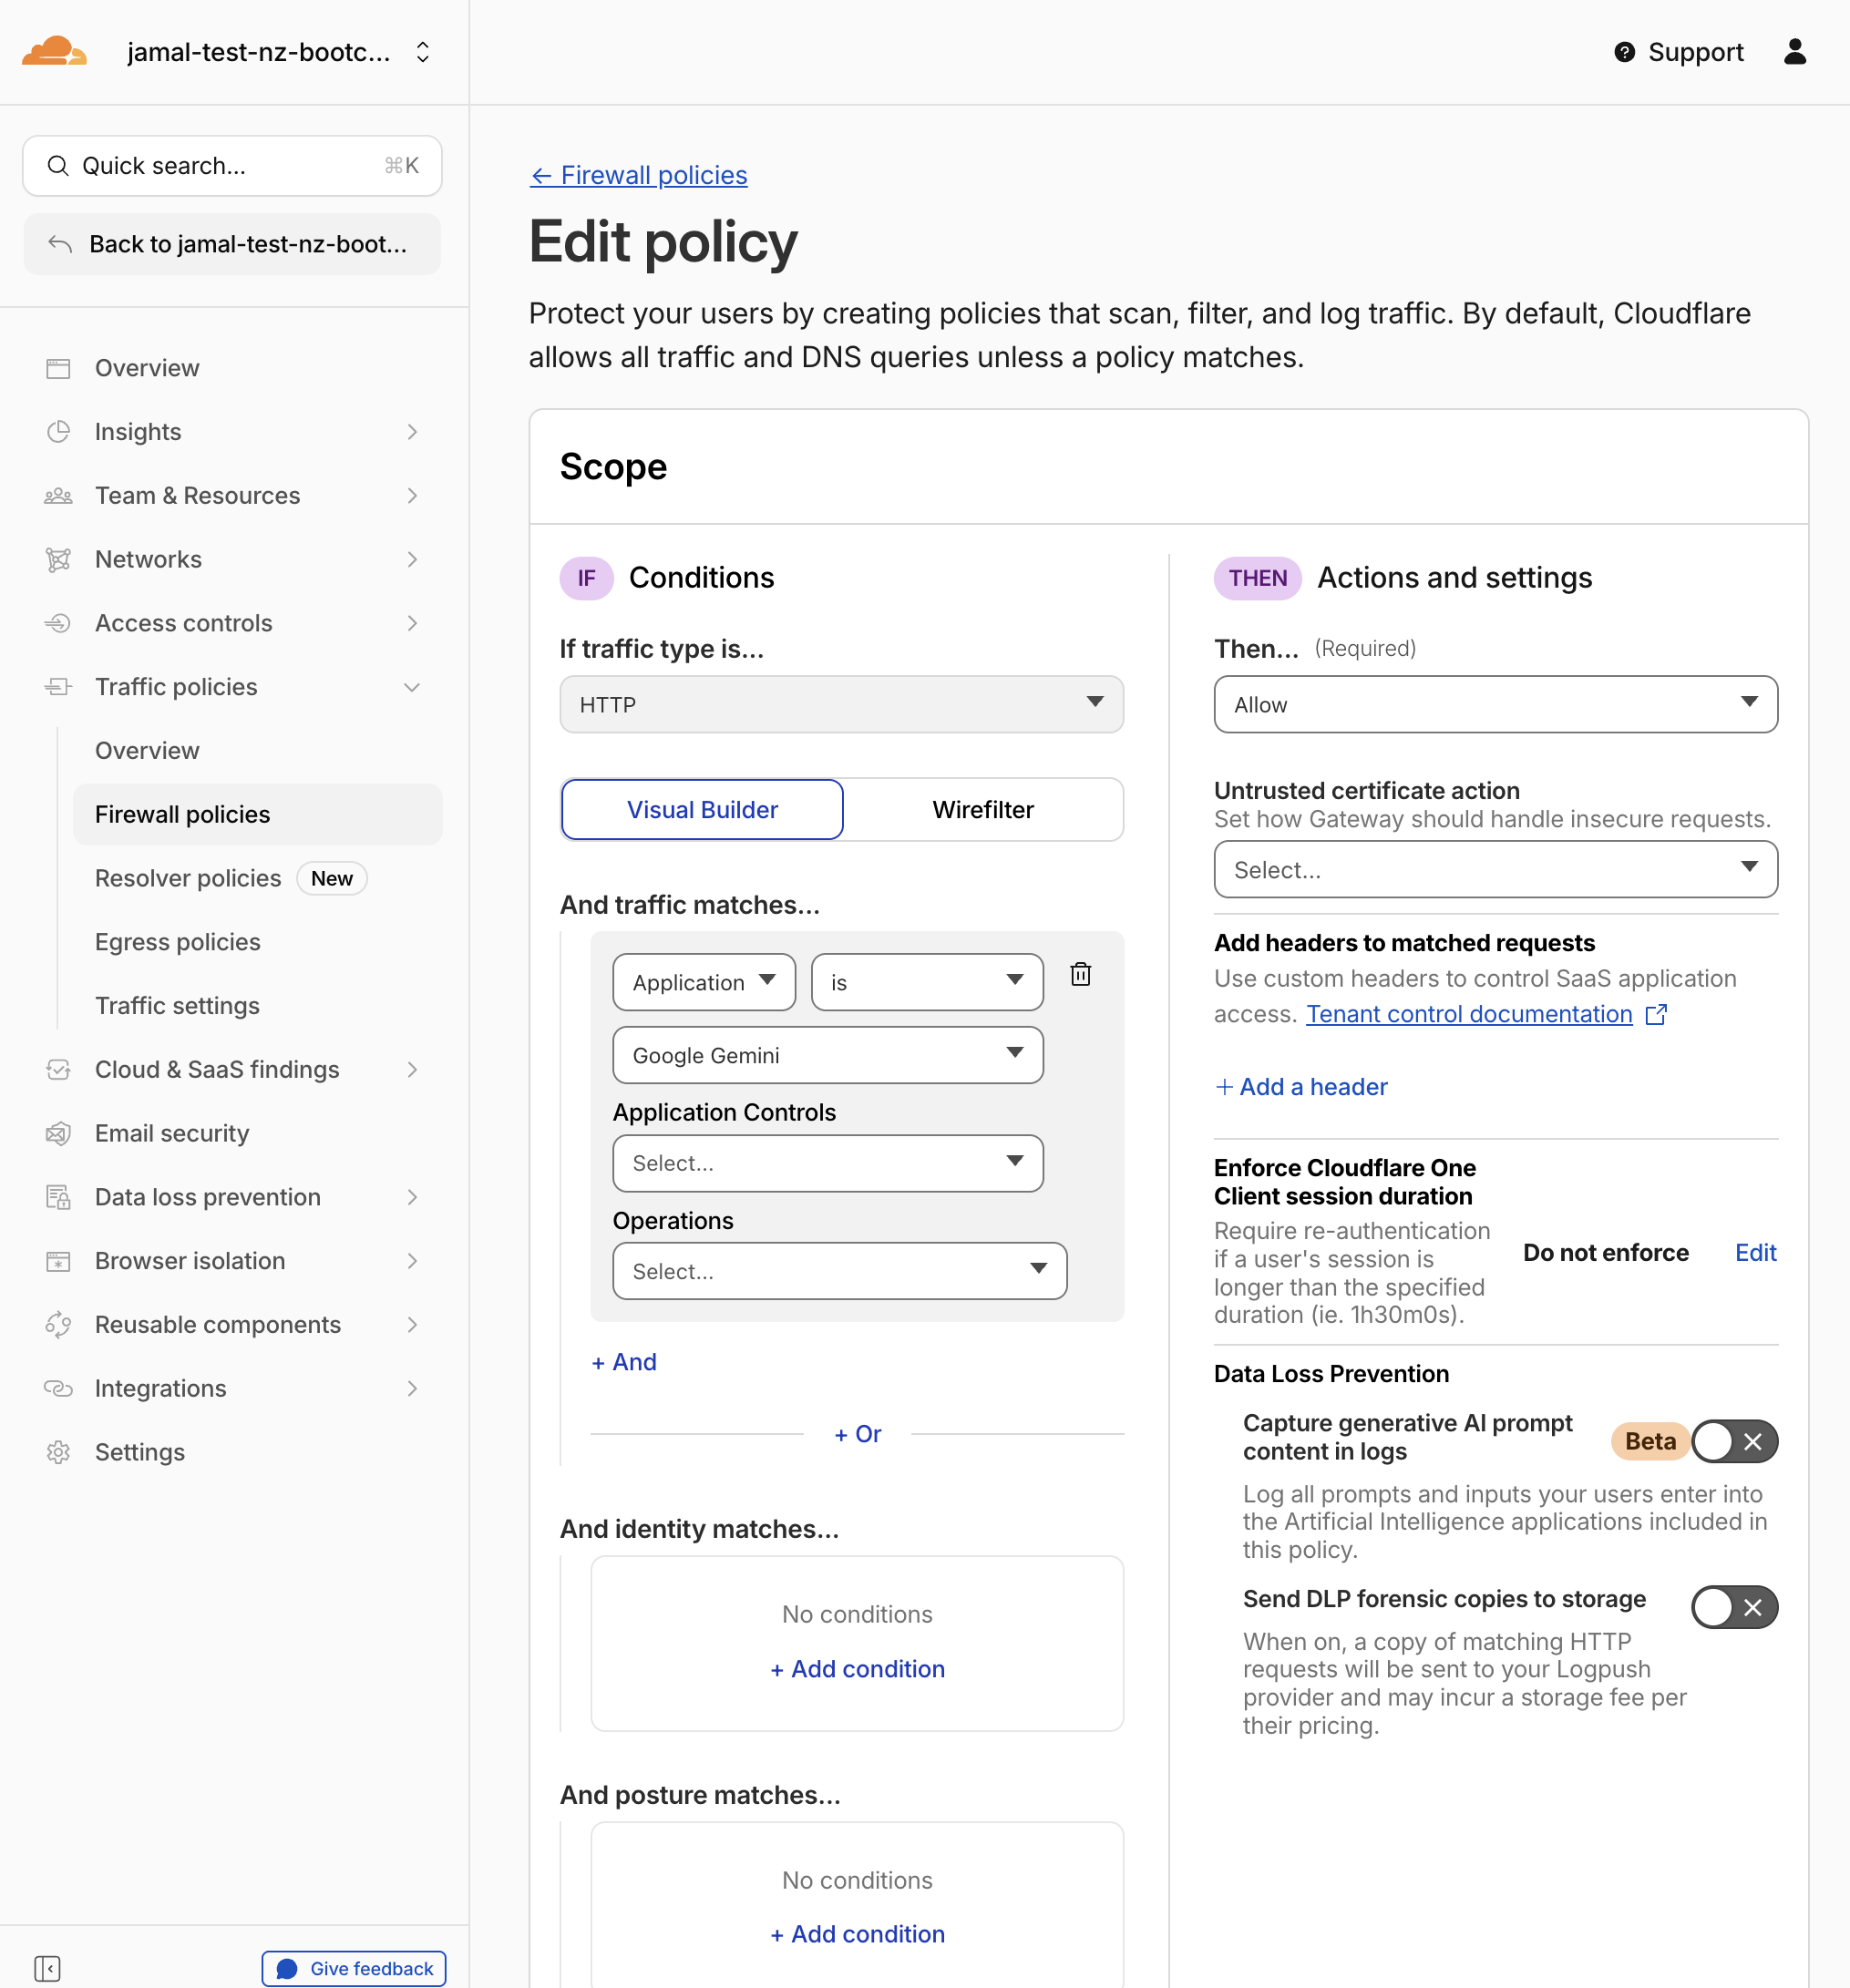The height and width of the screenshot is (1988, 1850).
Task: Click the Support help icon
Action: 1624,52
